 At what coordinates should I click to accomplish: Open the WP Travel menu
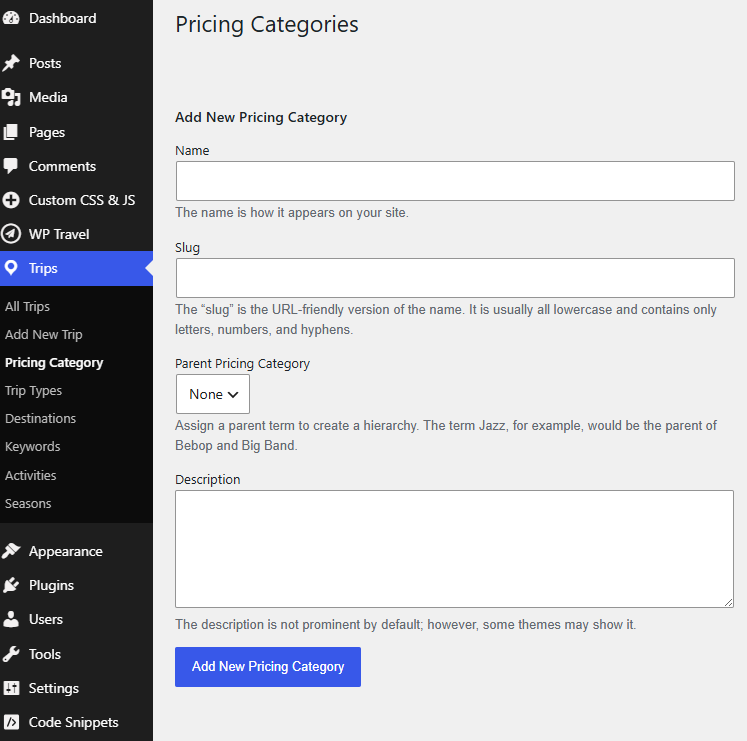tap(76, 234)
